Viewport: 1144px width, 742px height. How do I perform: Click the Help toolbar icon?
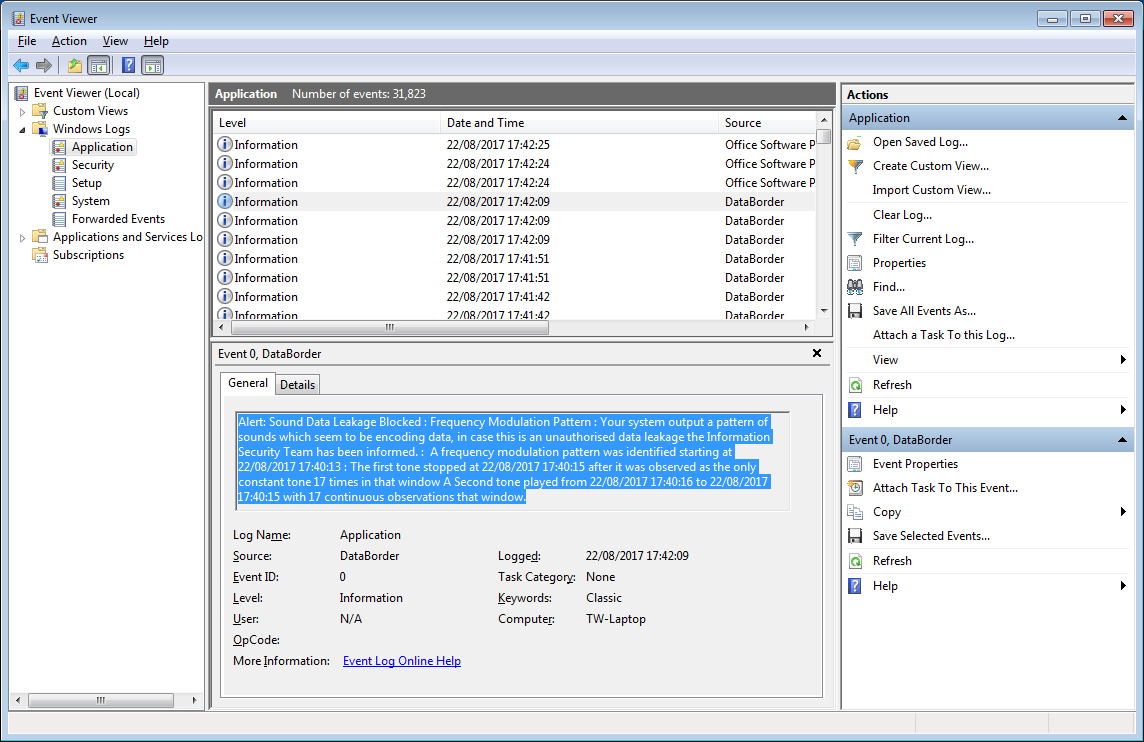click(x=128, y=66)
